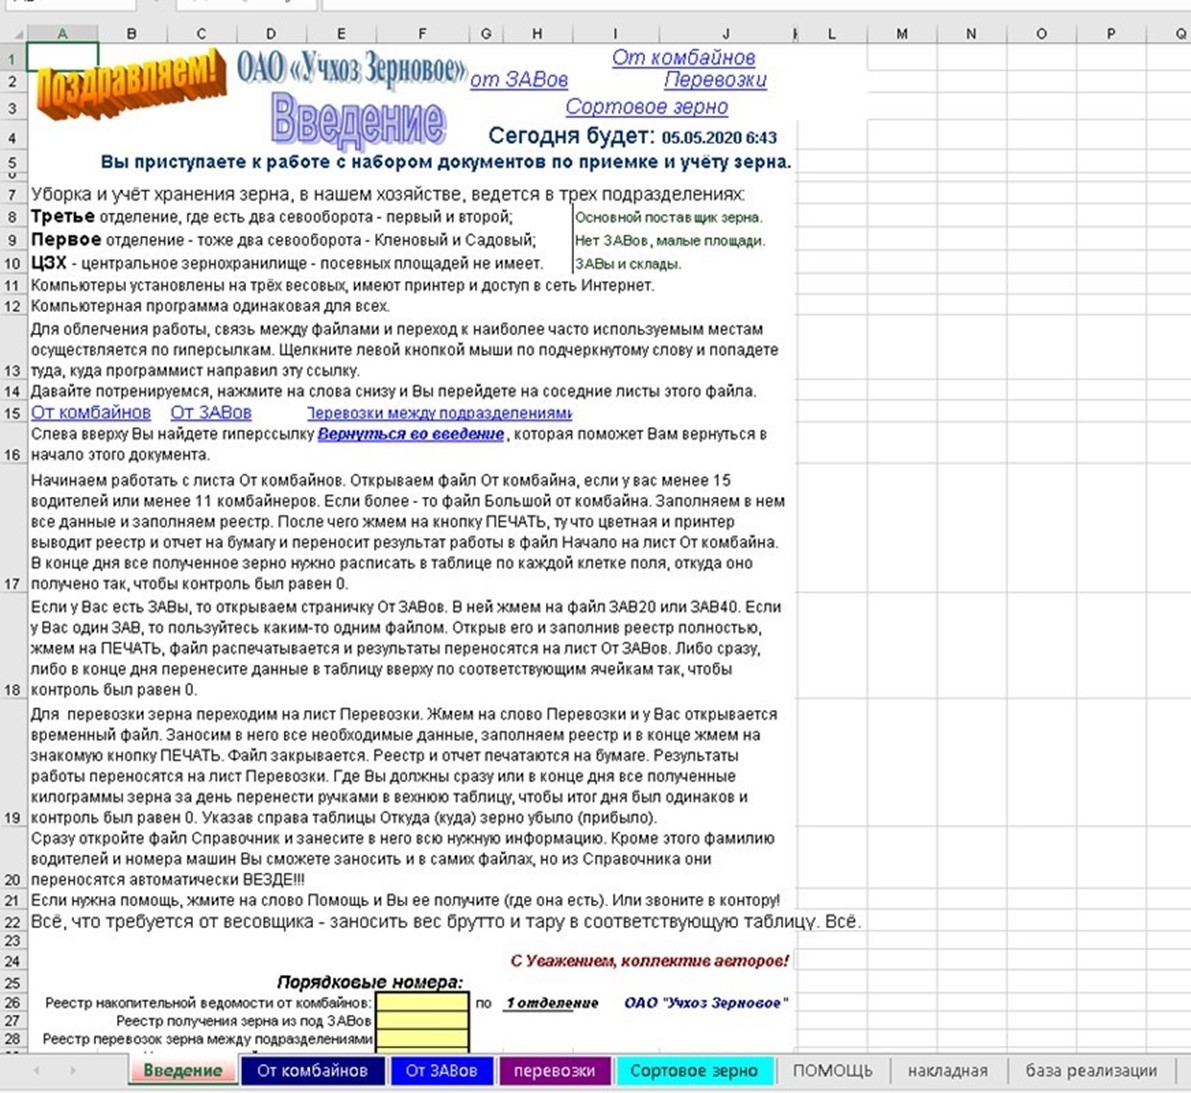Select the Введение WordArt title graphic

(358, 121)
